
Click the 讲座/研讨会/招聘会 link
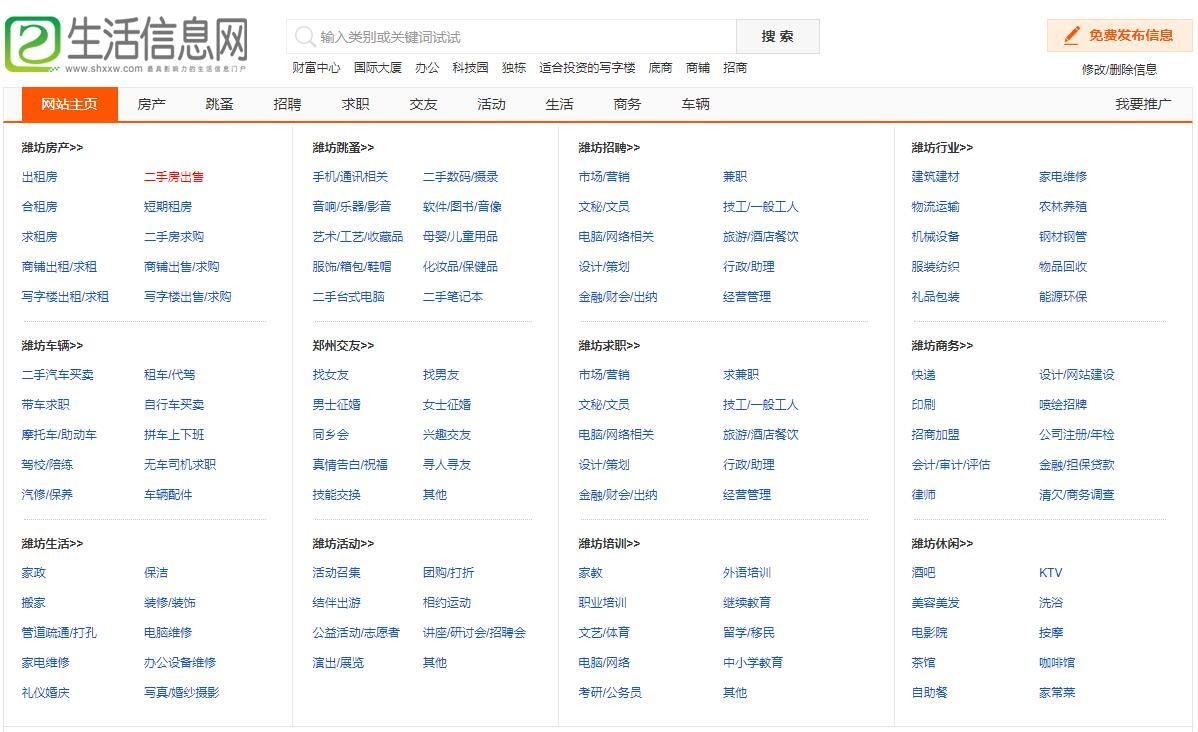[474, 633]
